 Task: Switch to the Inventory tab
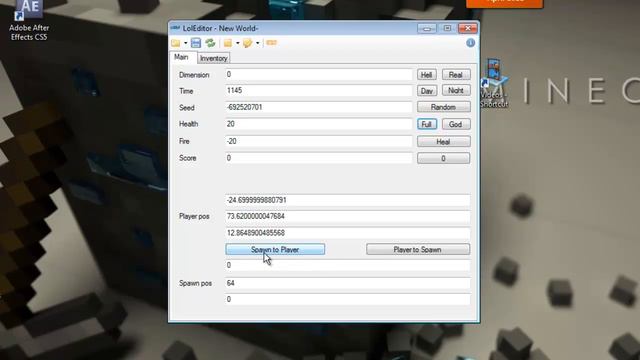pos(213,58)
